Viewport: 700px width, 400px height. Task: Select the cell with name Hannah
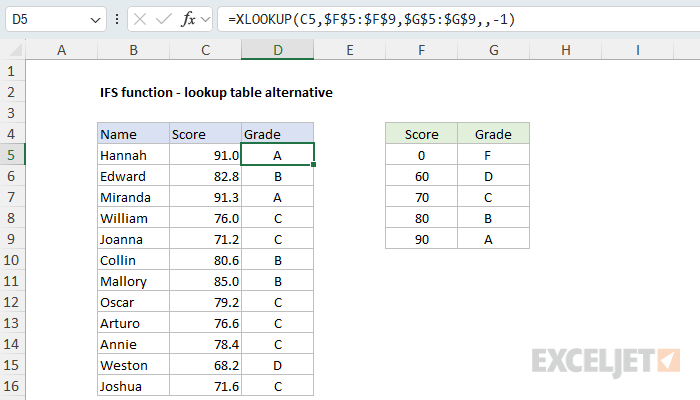[133, 155]
